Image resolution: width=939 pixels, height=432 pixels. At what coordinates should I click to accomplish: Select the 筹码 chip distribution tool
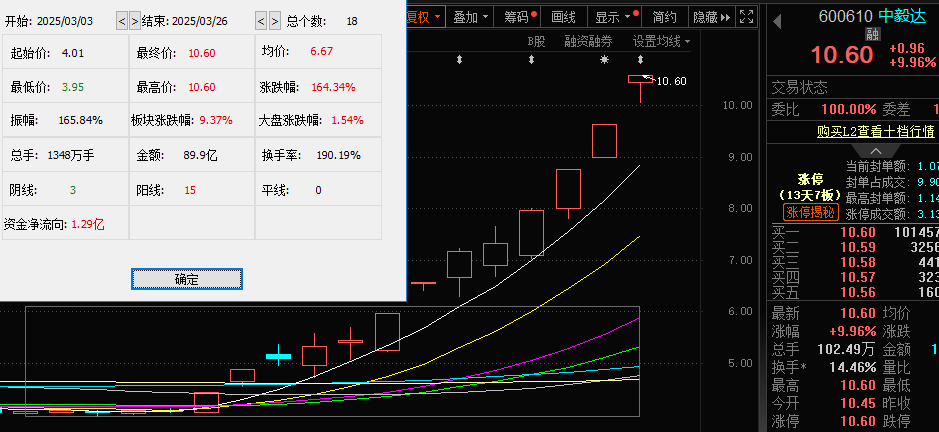(517, 17)
